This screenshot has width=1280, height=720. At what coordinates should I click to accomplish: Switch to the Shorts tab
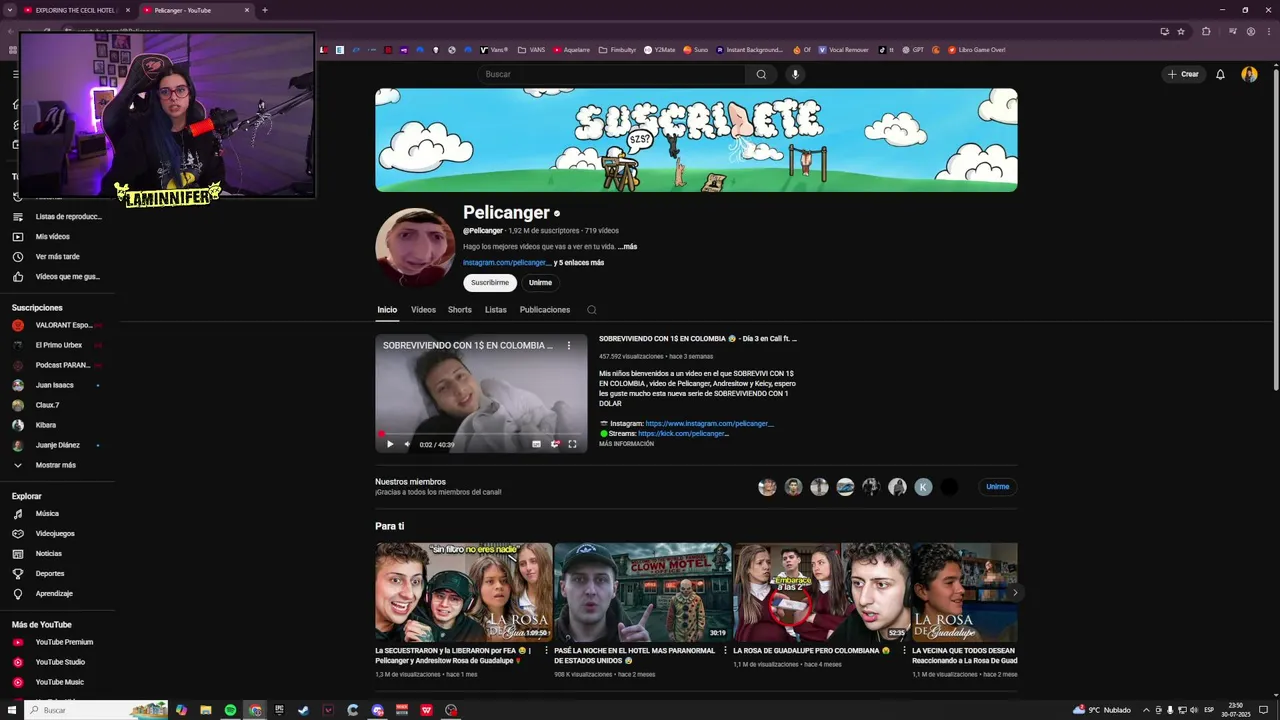pyautogui.click(x=460, y=310)
